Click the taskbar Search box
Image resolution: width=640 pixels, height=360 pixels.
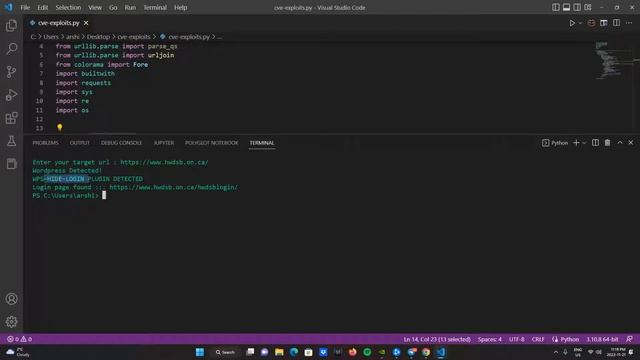coord(225,352)
